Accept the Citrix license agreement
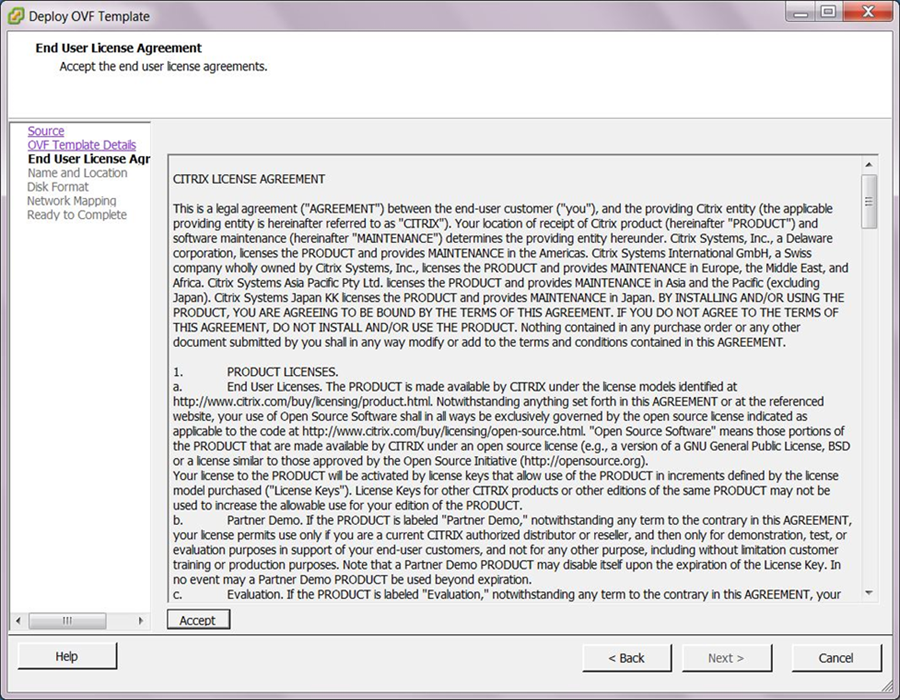Viewport: 900px width, 700px height. pyautogui.click(x=198, y=620)
